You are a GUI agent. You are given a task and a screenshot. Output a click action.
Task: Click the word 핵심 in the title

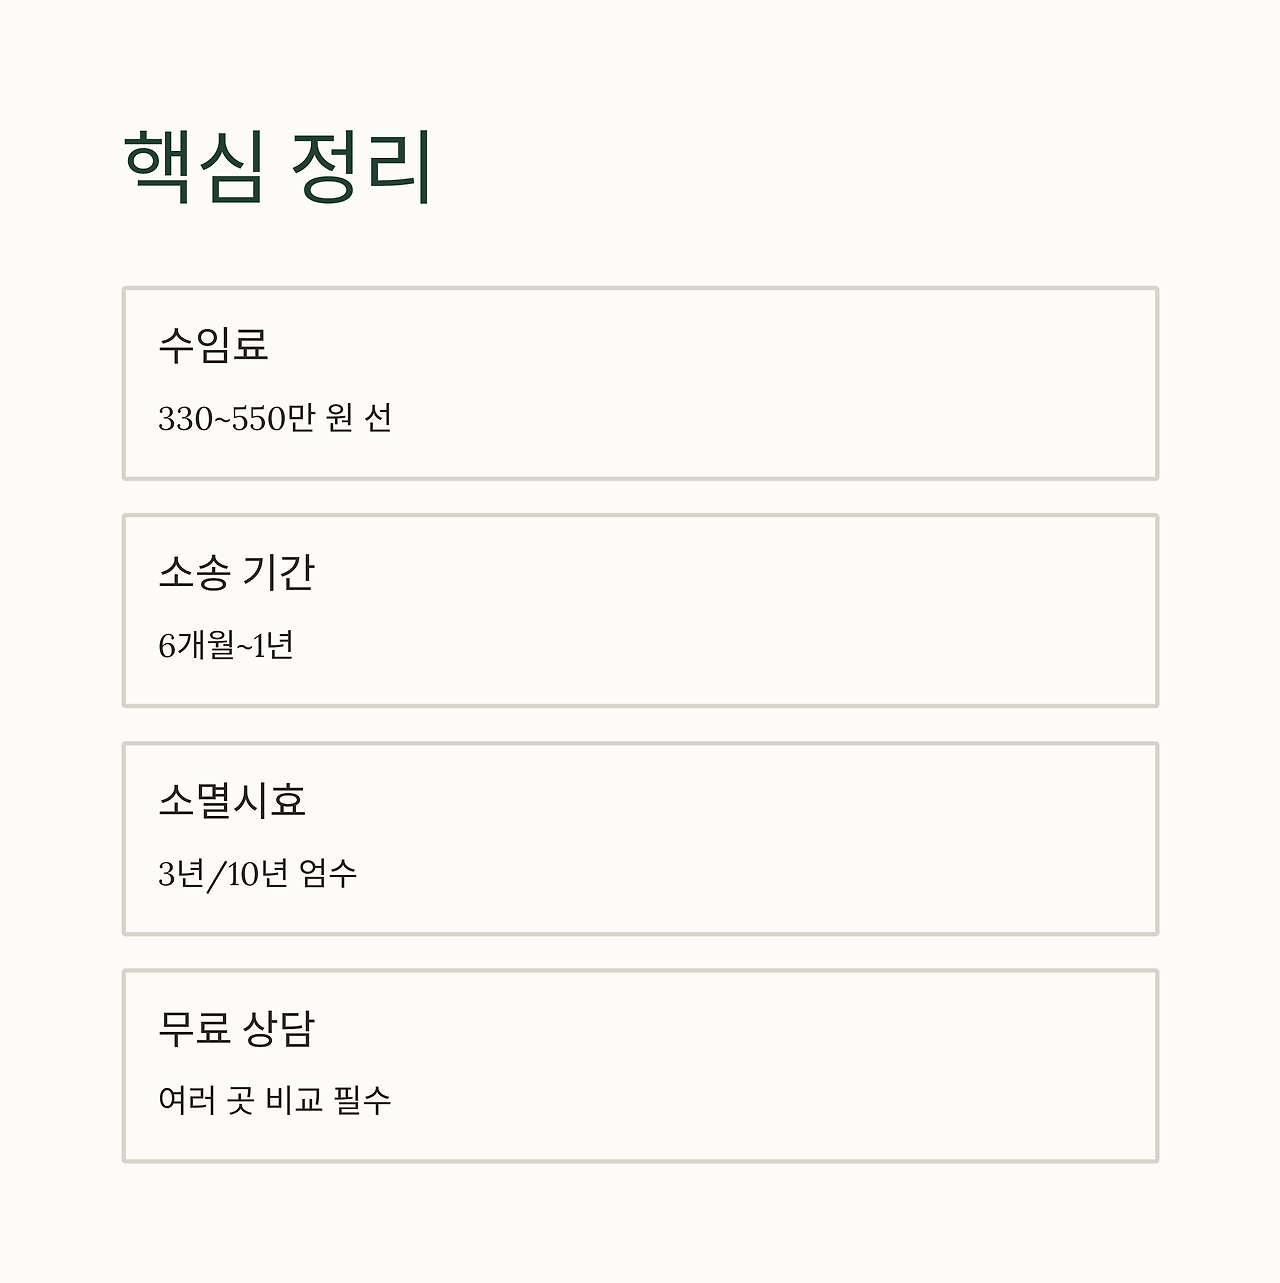194,167
